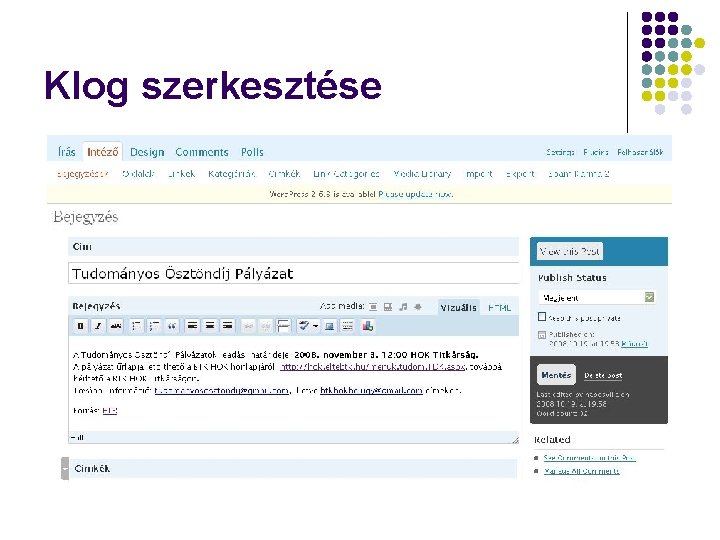Insert ordered numbered list
The width and height of the screenshot is (720, 540).
[154, 326]
